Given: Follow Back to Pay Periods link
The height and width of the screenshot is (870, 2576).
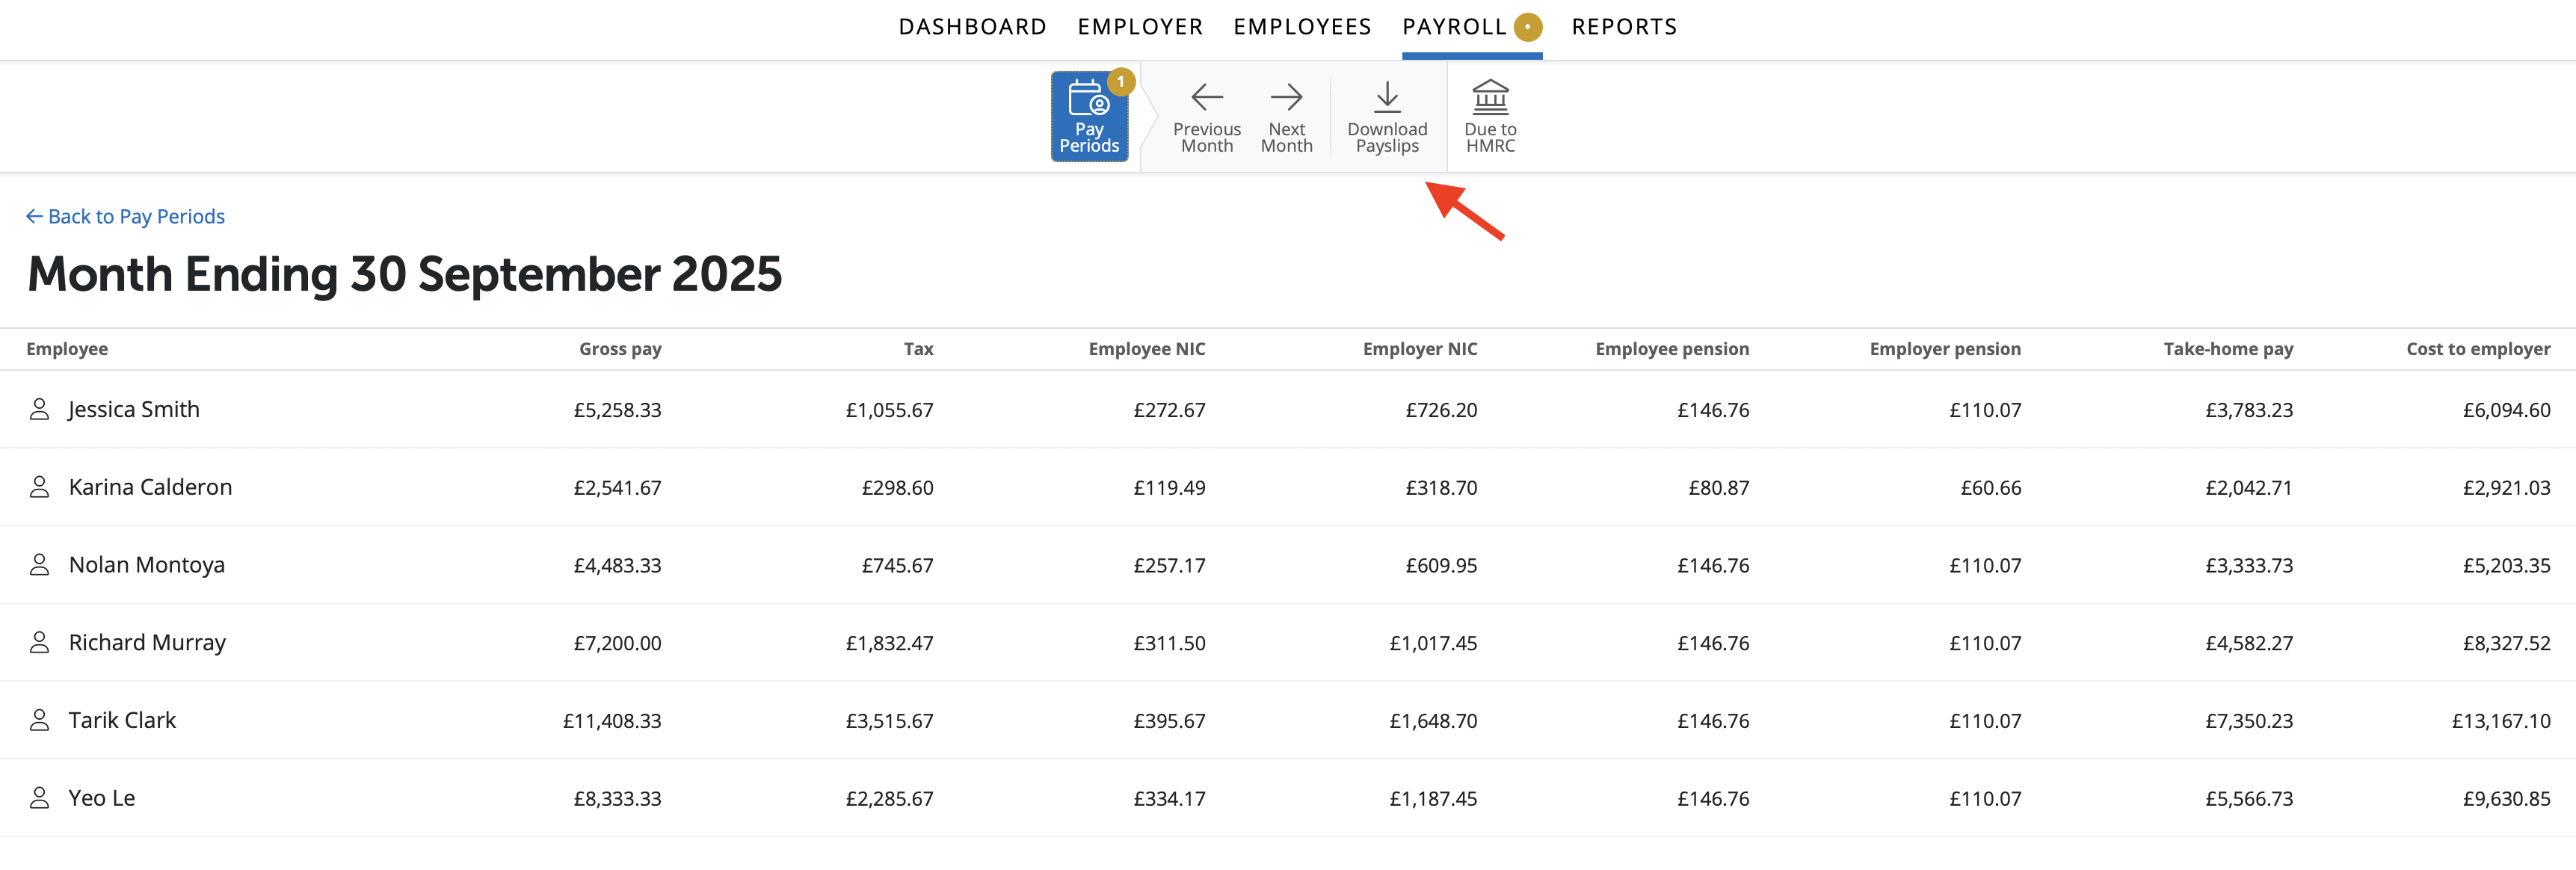Looking at the screenshot, I should (136, 217).
